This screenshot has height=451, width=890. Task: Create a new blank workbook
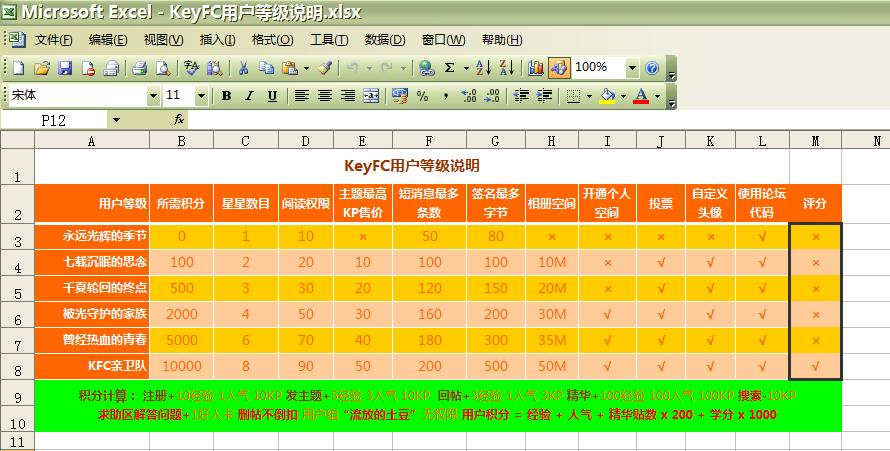(19, 69)
